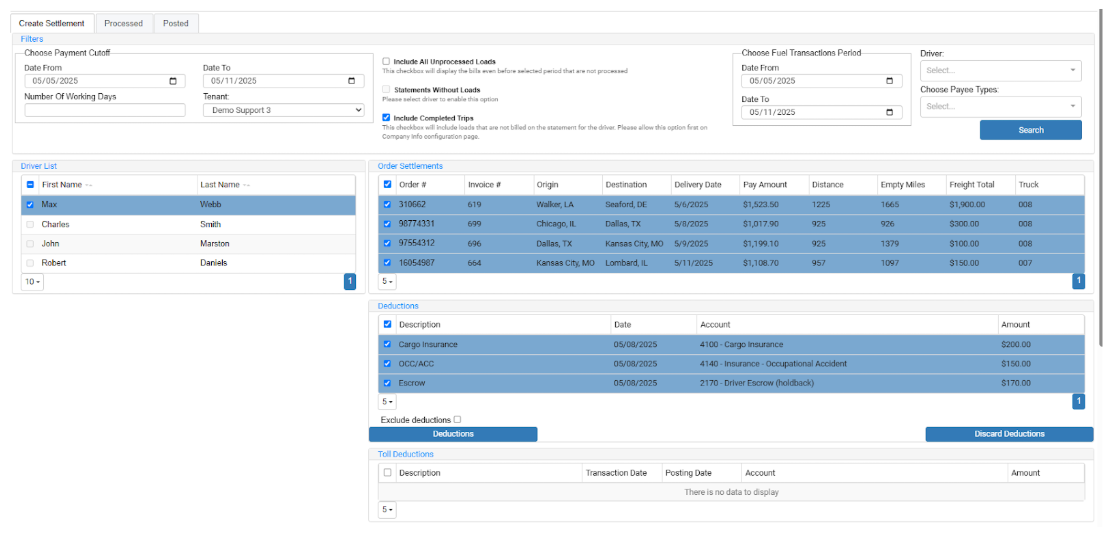Uncheck order 98774331 checkbox
This screenshot has width=1116, height=538.
click(x=387, y=223)
